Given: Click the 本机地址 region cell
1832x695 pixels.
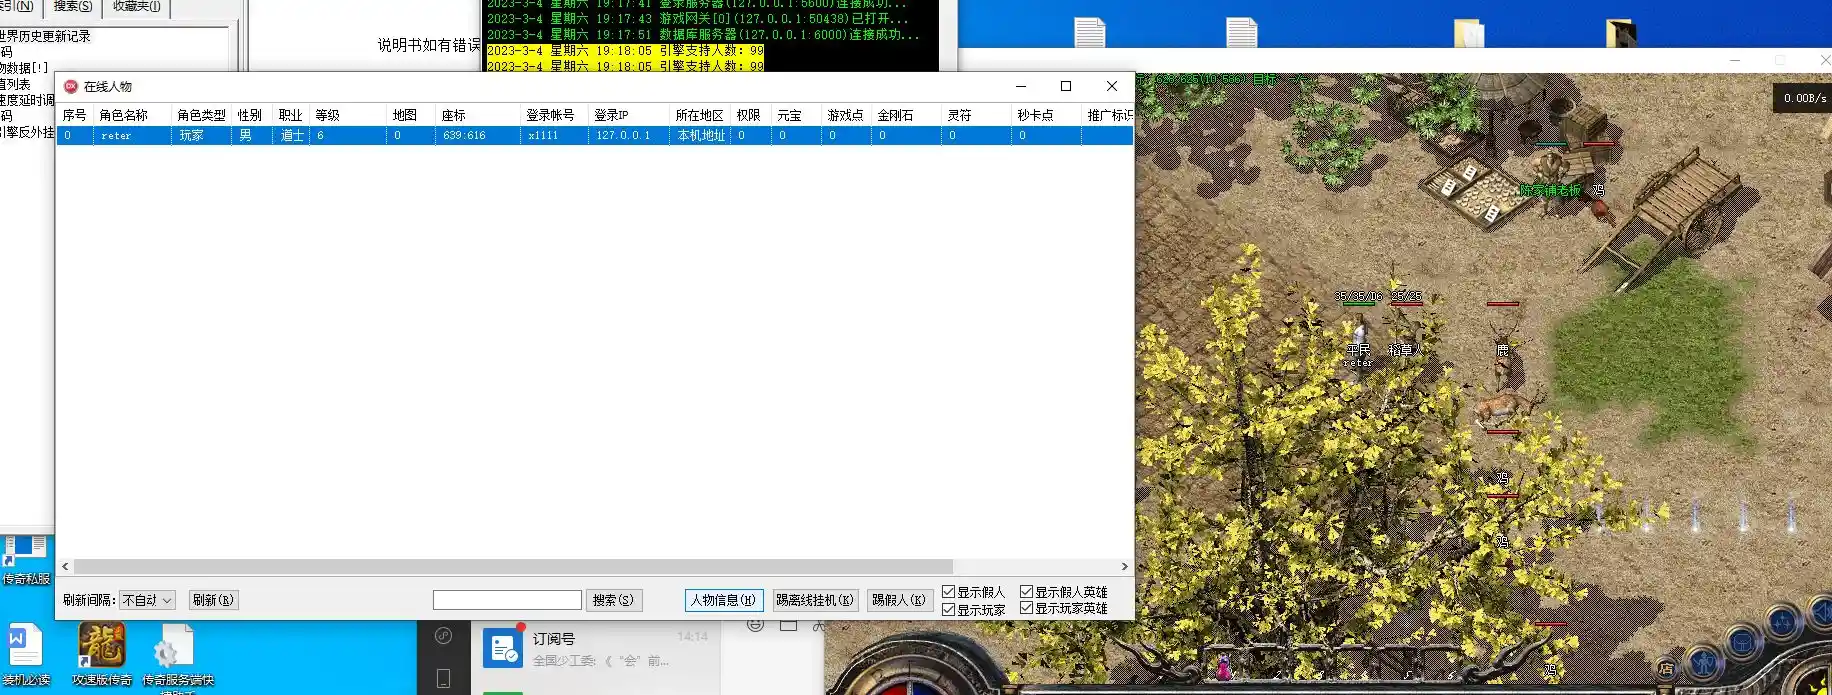Looking at the screenshot, I should click(x=701, y=135).
